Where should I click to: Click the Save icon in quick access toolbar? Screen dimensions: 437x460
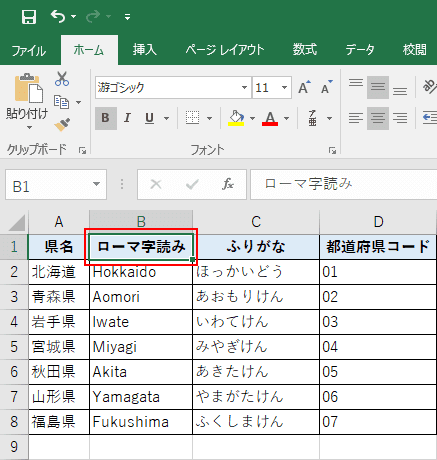click(x=29, y=16)
